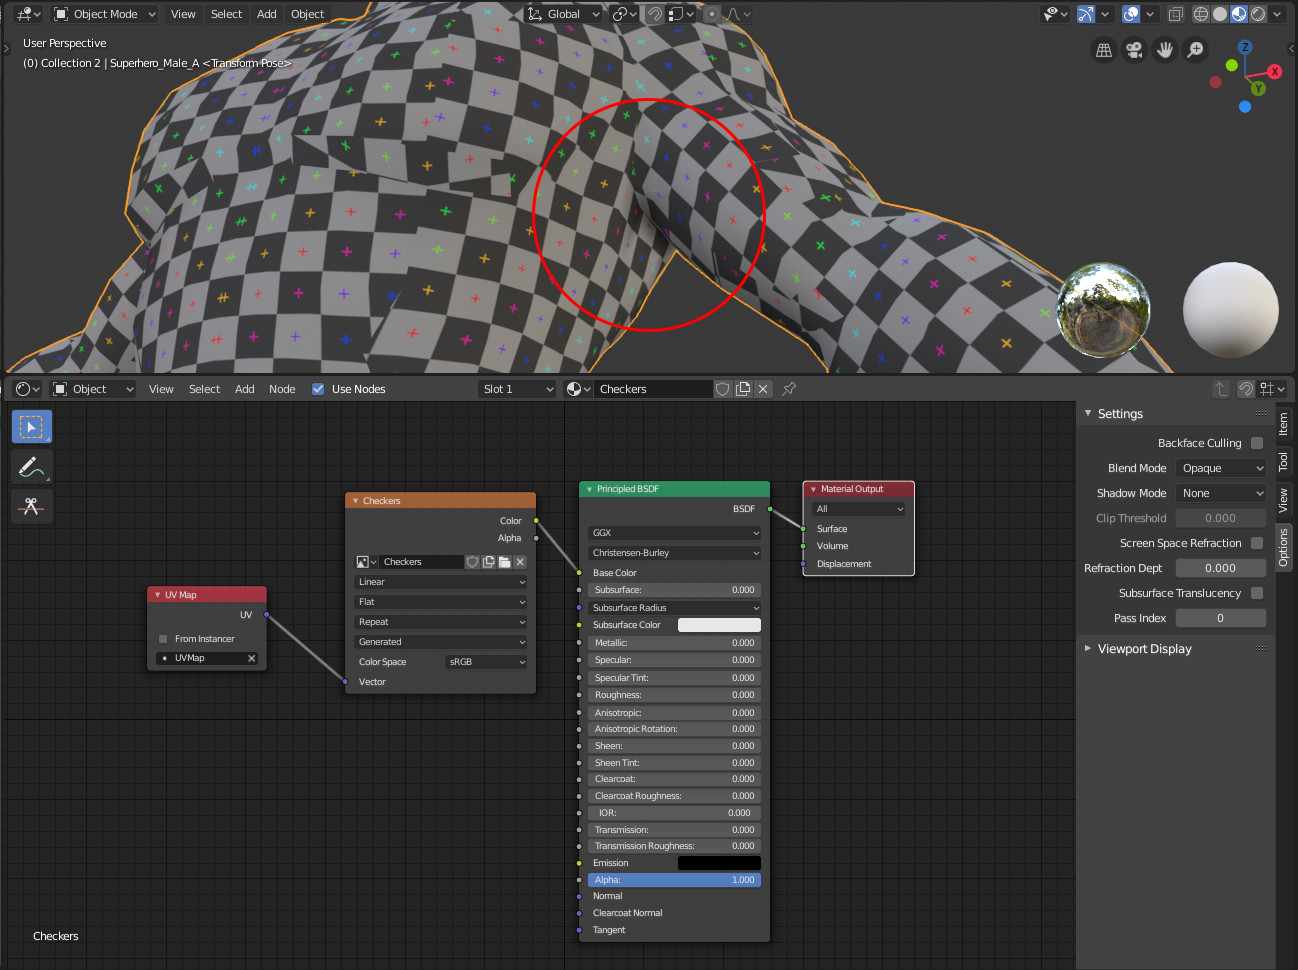Open the Slot 1 material slot dropdown
Screen dimensions: 1298x970
pyautogui.click(x=517, y=389)
